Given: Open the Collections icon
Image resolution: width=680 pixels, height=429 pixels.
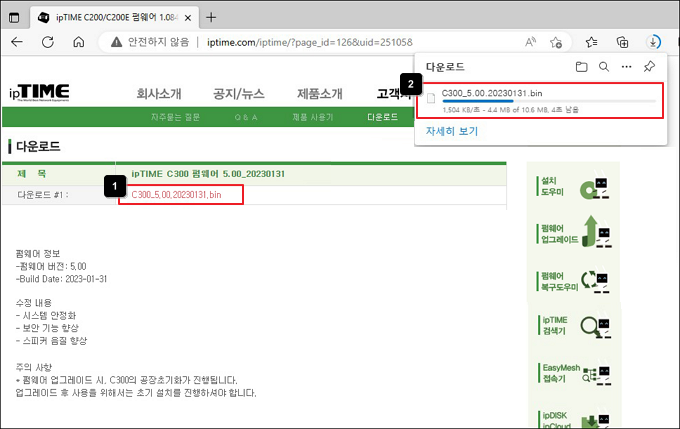Looking at the screenshot, I should (x=622, y=42).
